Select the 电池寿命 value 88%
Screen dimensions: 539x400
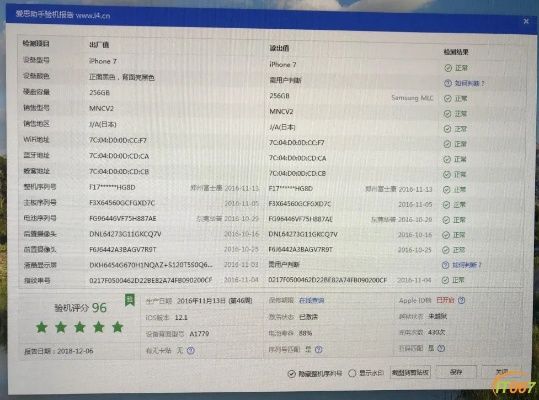click(x=306, y=333)
